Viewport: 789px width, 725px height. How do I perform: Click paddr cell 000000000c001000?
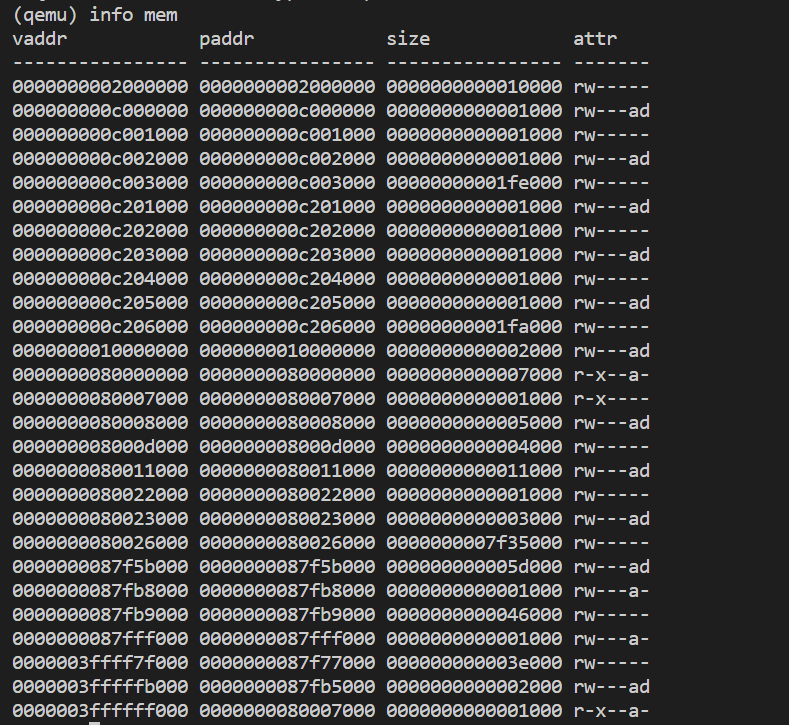pos(287,135)
